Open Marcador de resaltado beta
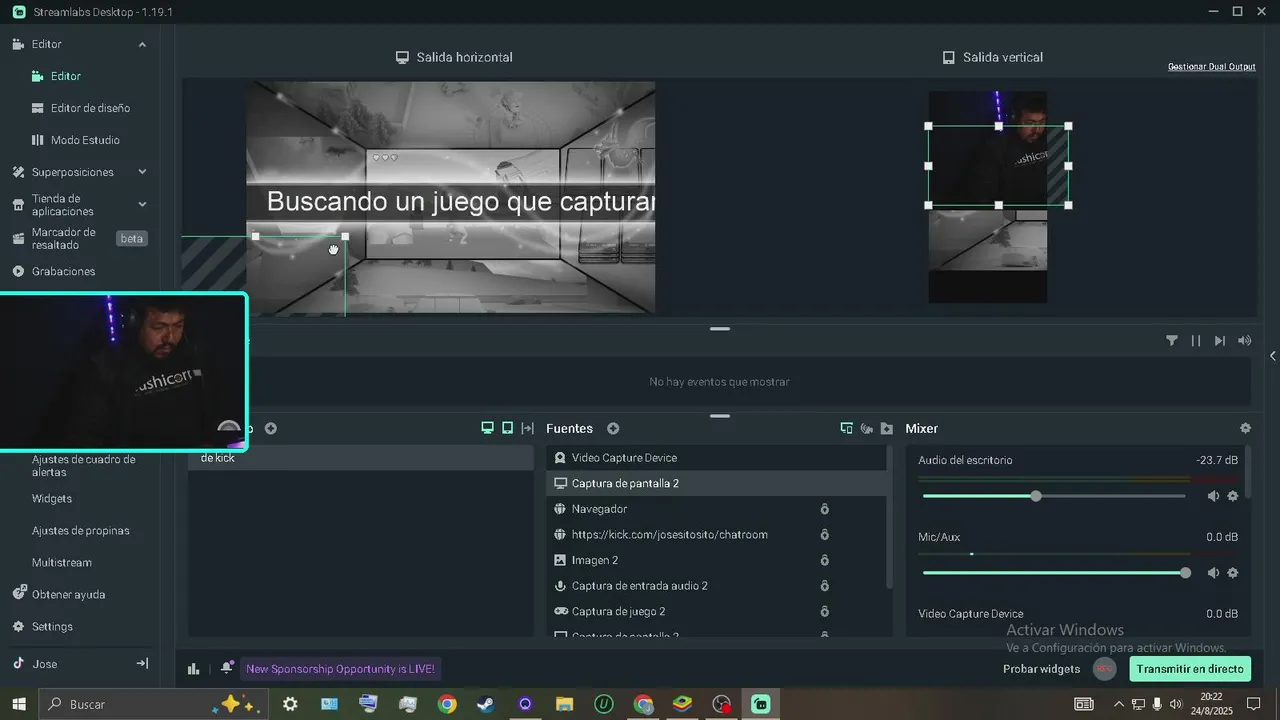 (79, 238)
